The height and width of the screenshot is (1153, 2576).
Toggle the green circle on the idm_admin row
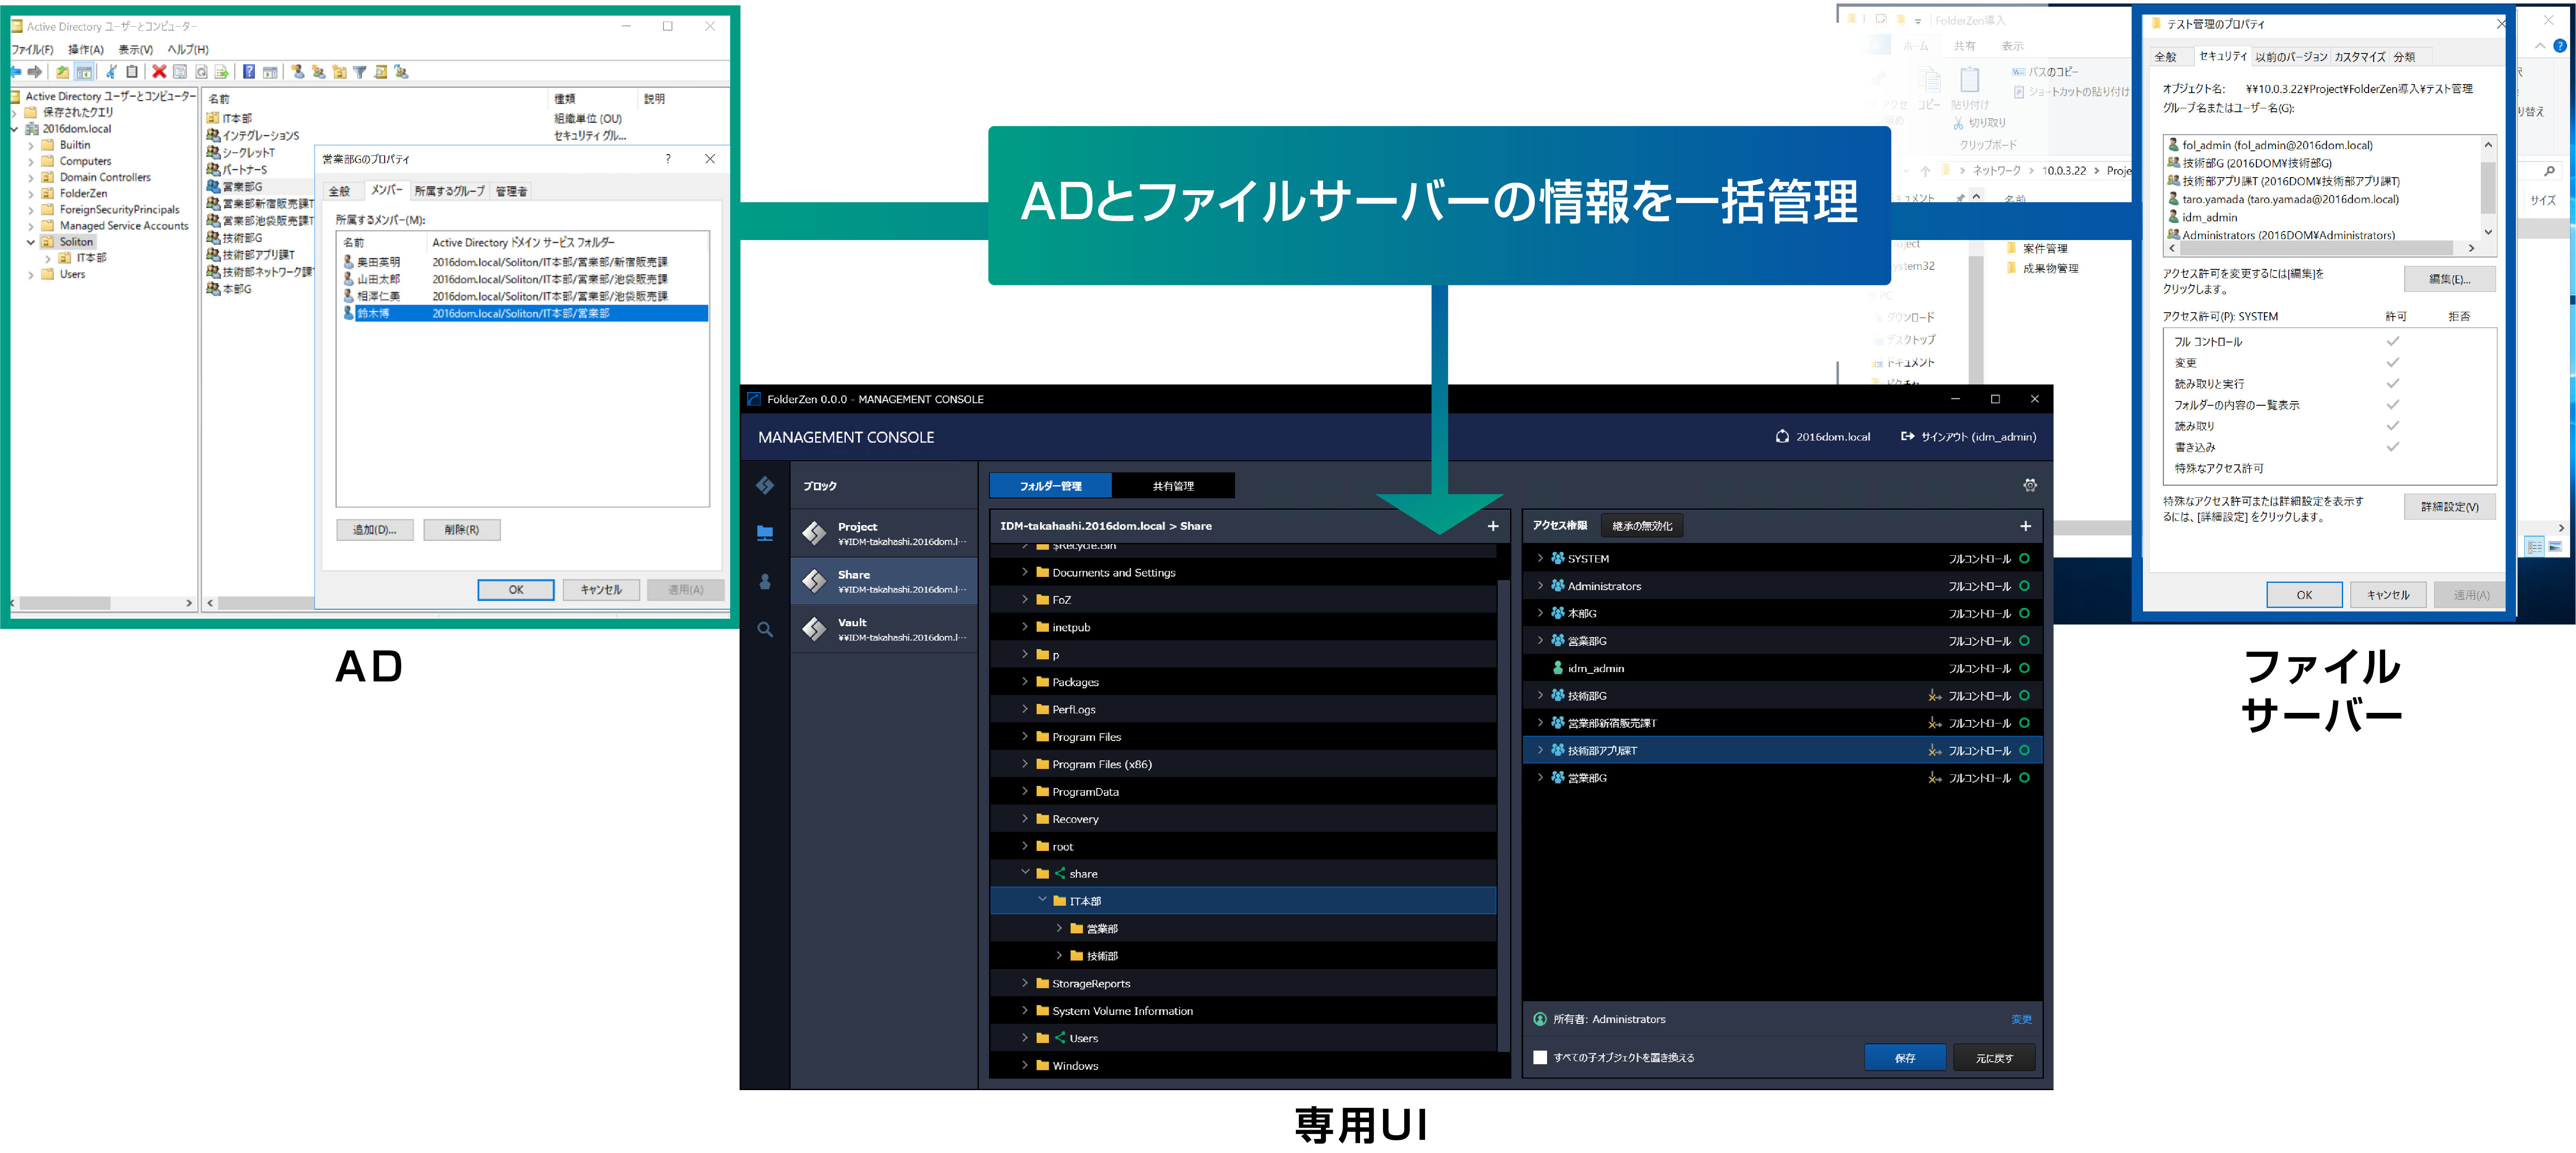[x=2024, y=668]
